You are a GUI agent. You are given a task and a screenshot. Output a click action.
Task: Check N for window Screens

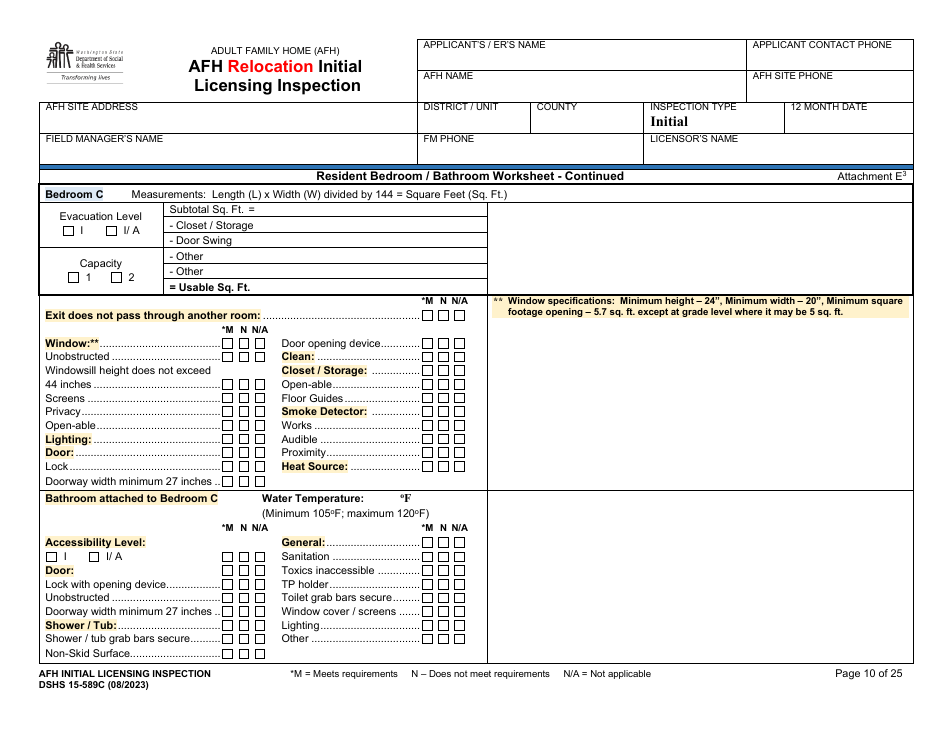pyautogui.click(x=243, y=397)
